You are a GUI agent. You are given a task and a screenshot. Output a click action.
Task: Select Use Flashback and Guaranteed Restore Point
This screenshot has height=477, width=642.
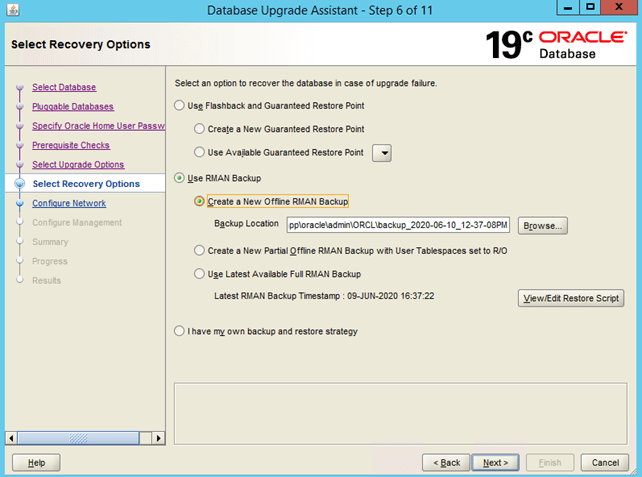point(180,106)
